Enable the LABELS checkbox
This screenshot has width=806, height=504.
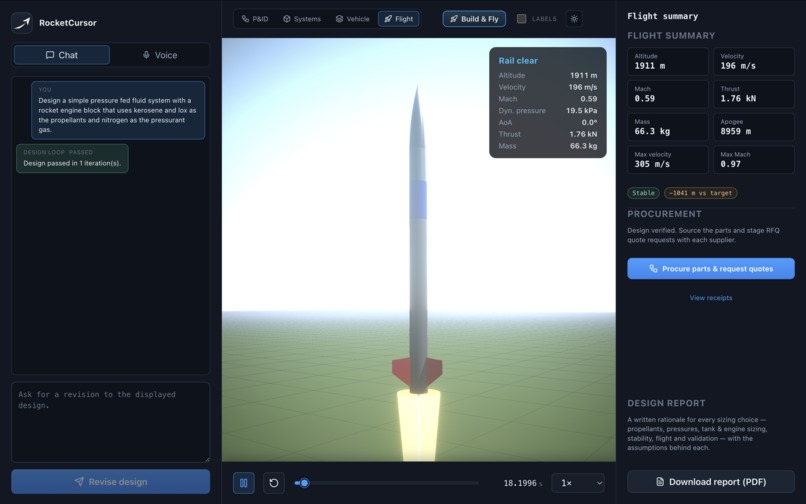point(521,19)
